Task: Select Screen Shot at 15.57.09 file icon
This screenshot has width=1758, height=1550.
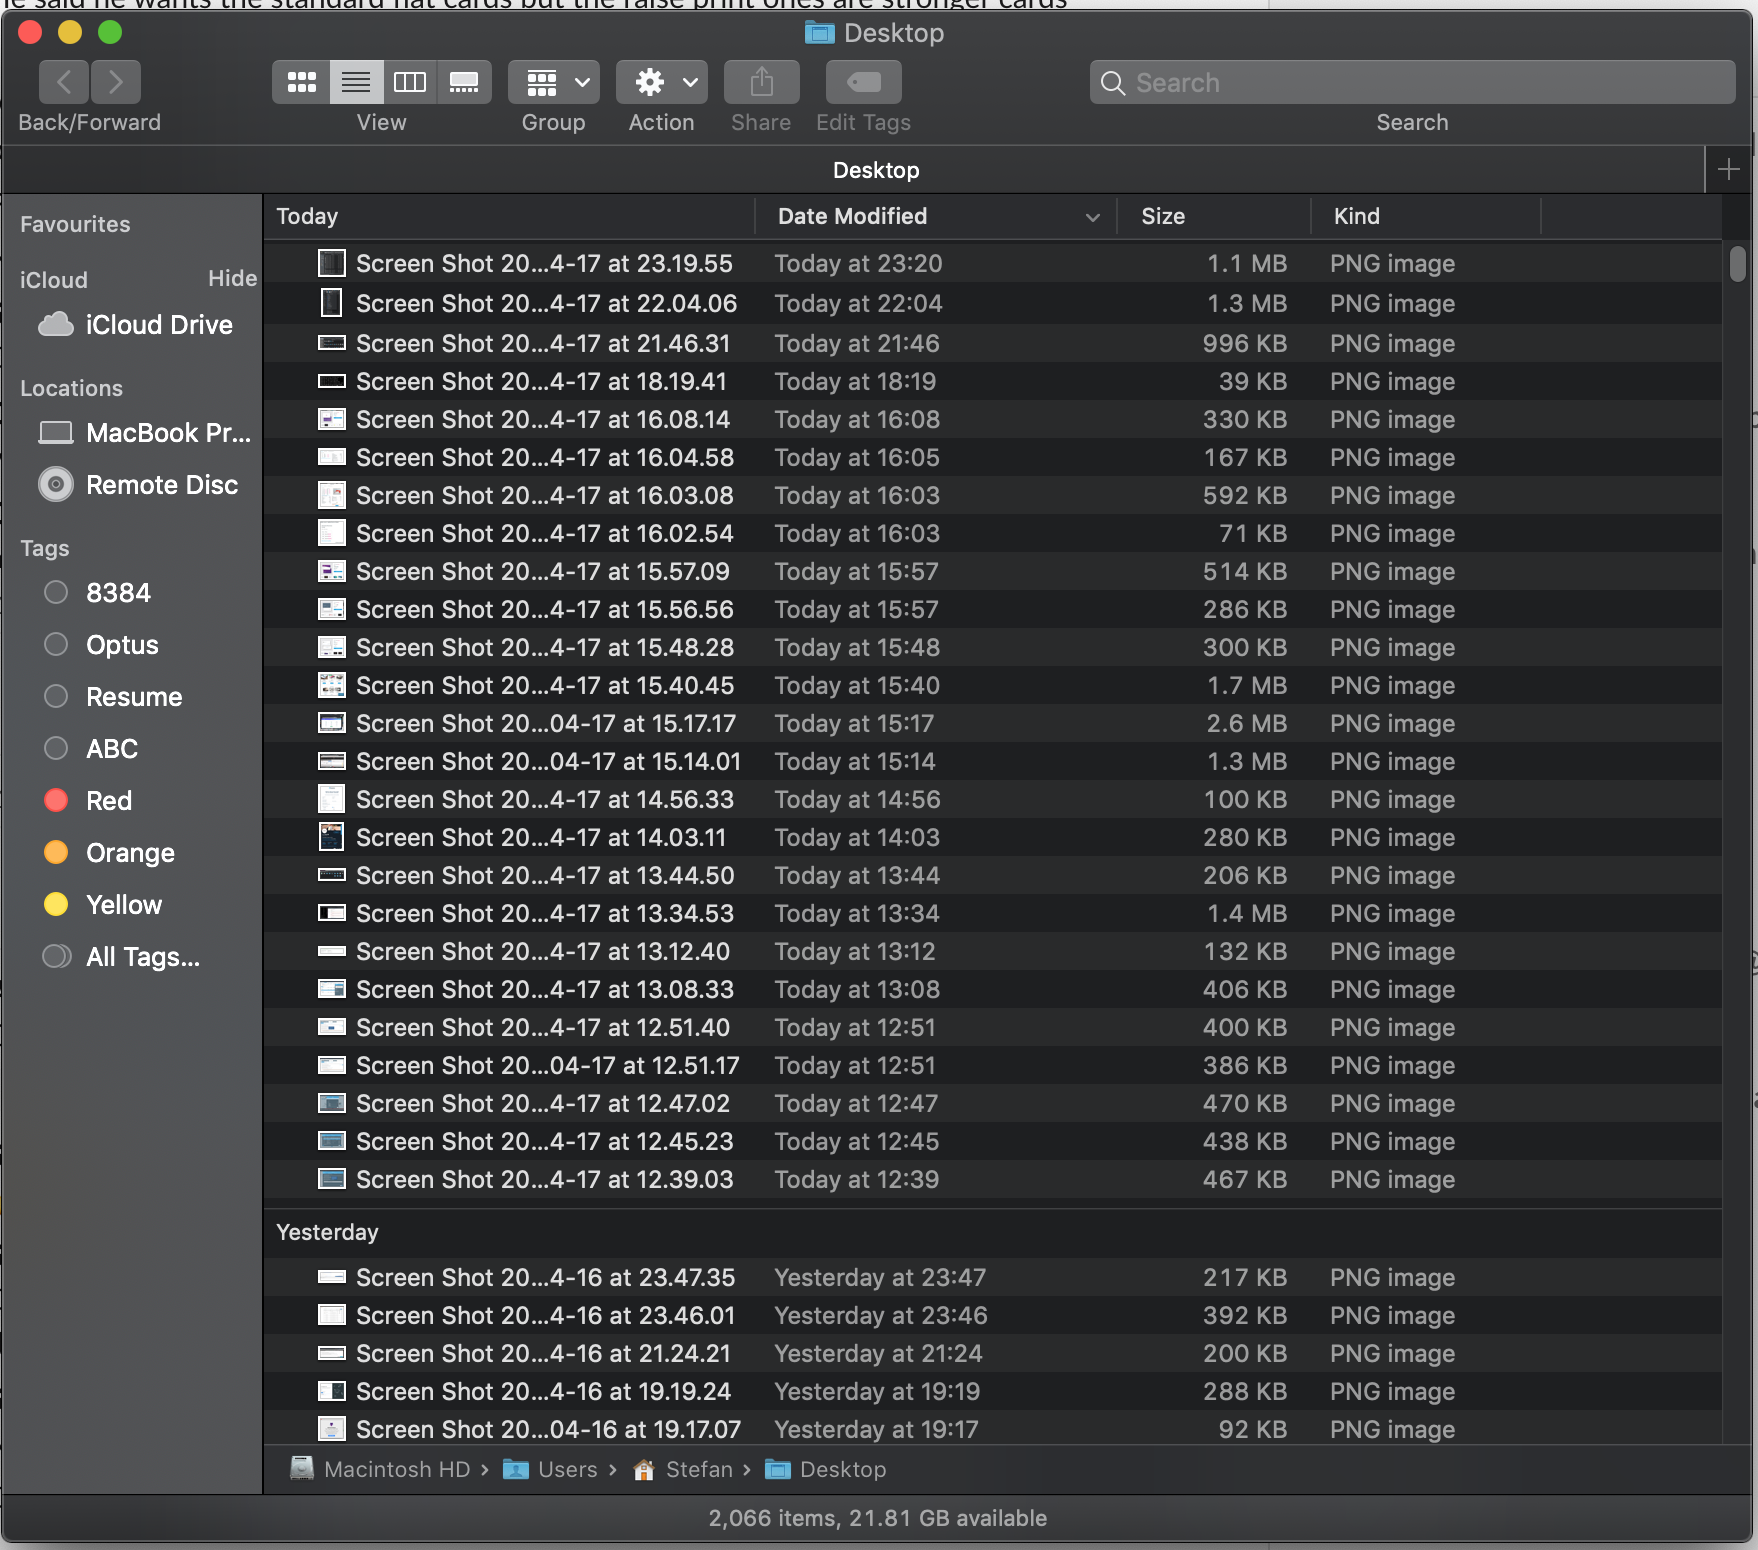Action: pyautogui.click(x=331, y=571)
